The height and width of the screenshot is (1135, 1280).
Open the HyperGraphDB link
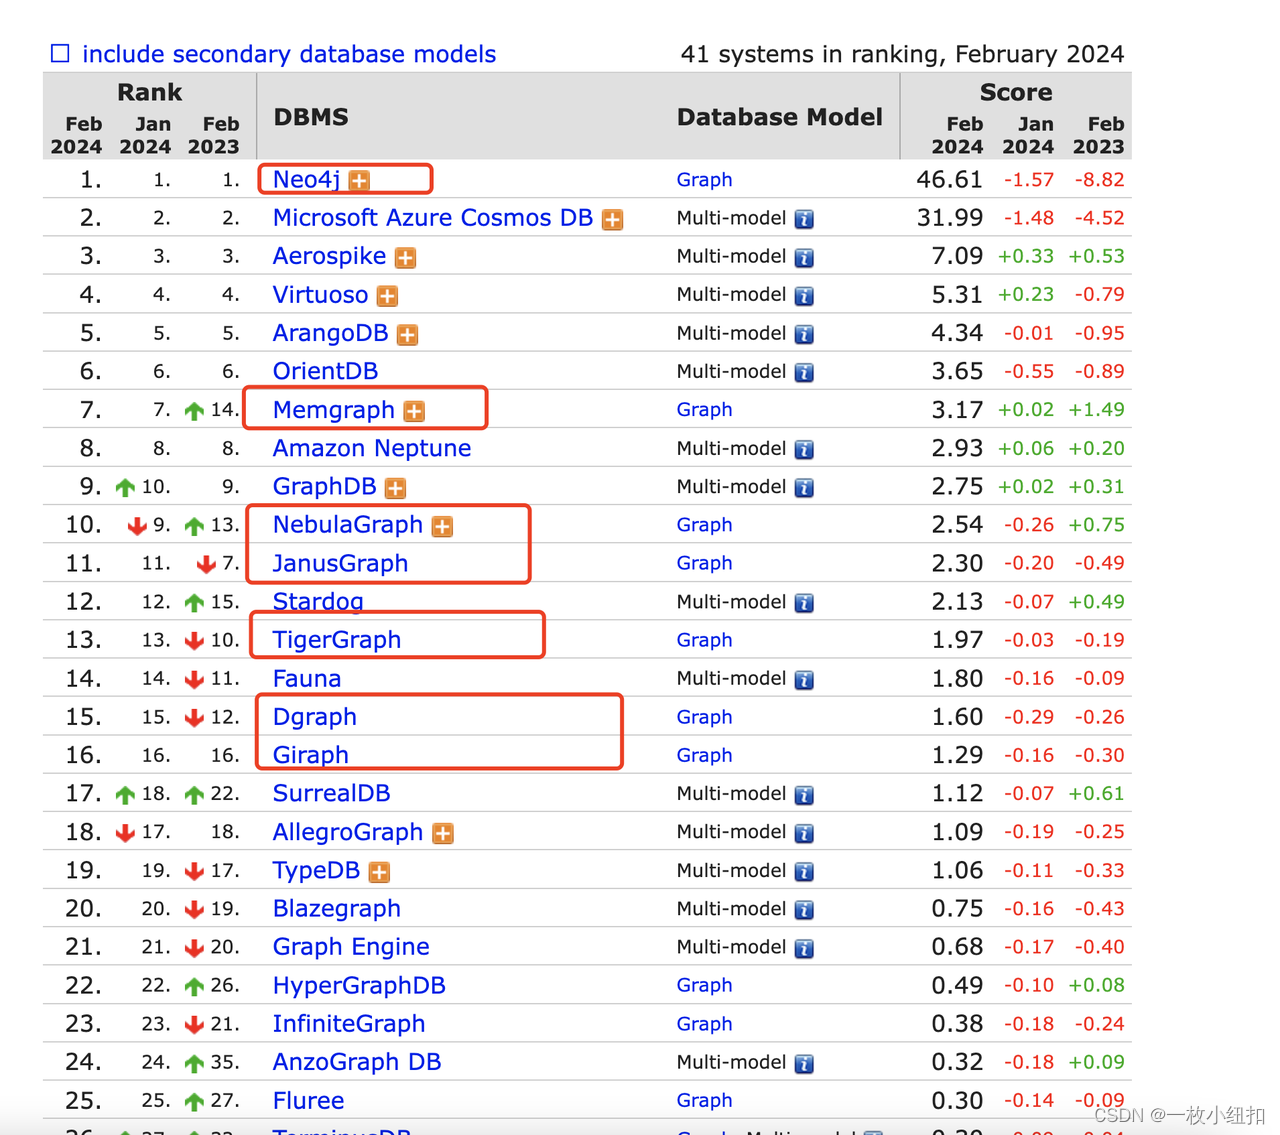[359, 986]
